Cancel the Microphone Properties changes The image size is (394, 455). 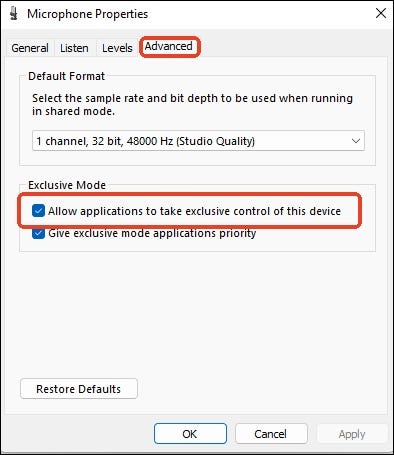pos(271,434)
